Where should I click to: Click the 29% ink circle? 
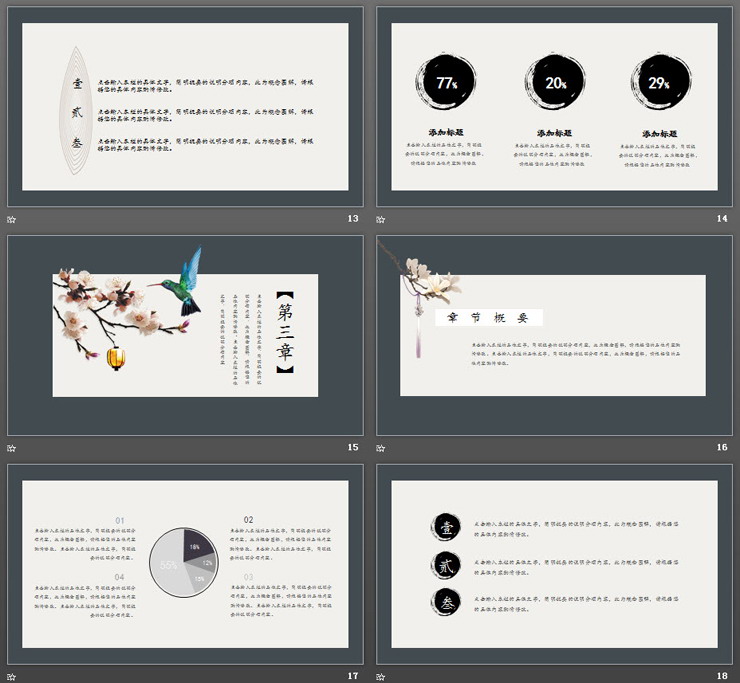point(660,83)
